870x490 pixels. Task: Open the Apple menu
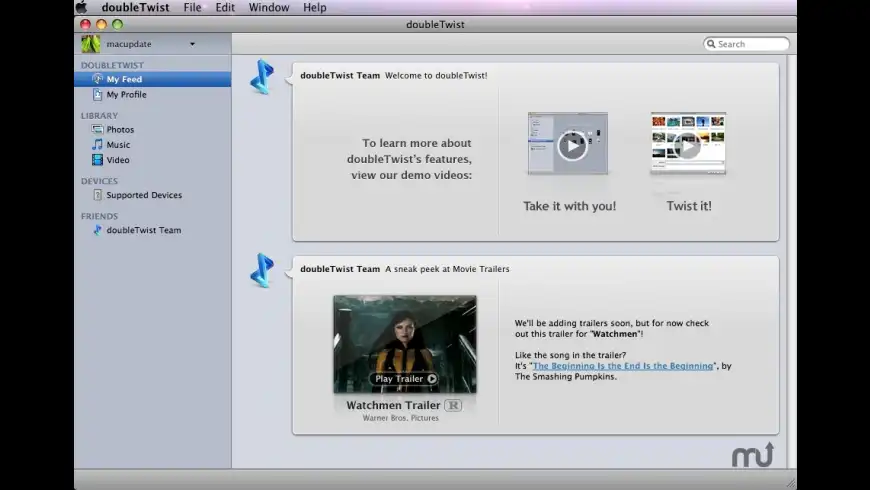(82, 8)
